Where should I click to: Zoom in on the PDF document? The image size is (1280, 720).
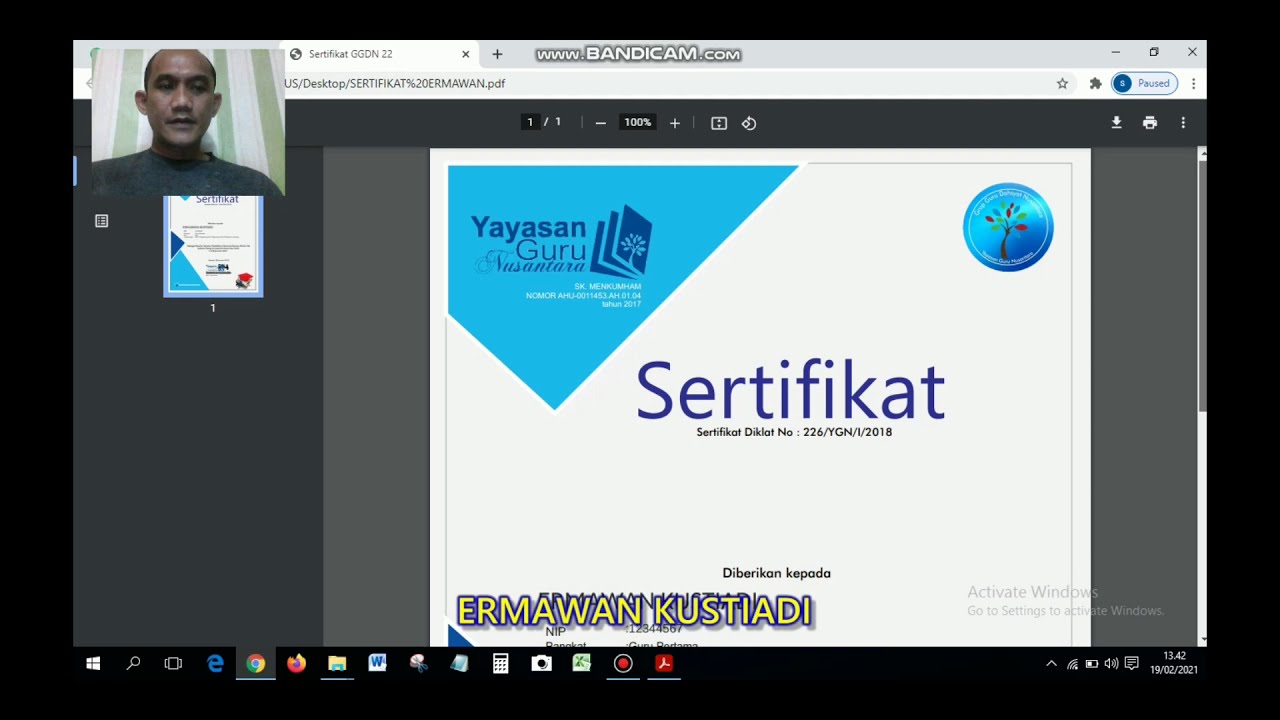[x=675, y=123]
